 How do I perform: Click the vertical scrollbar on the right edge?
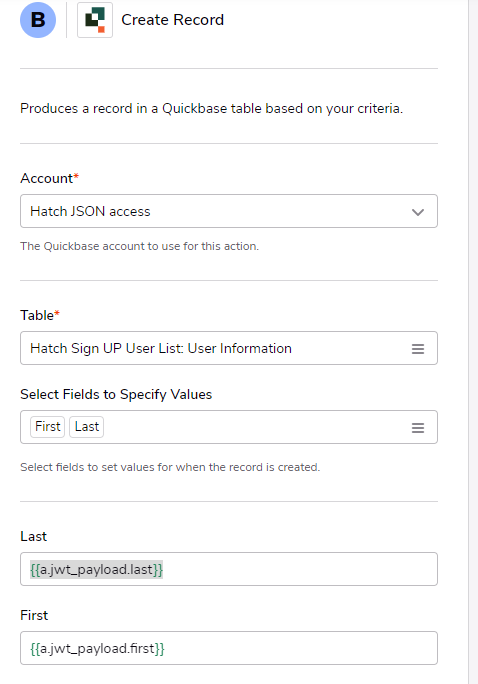point(473,342)
